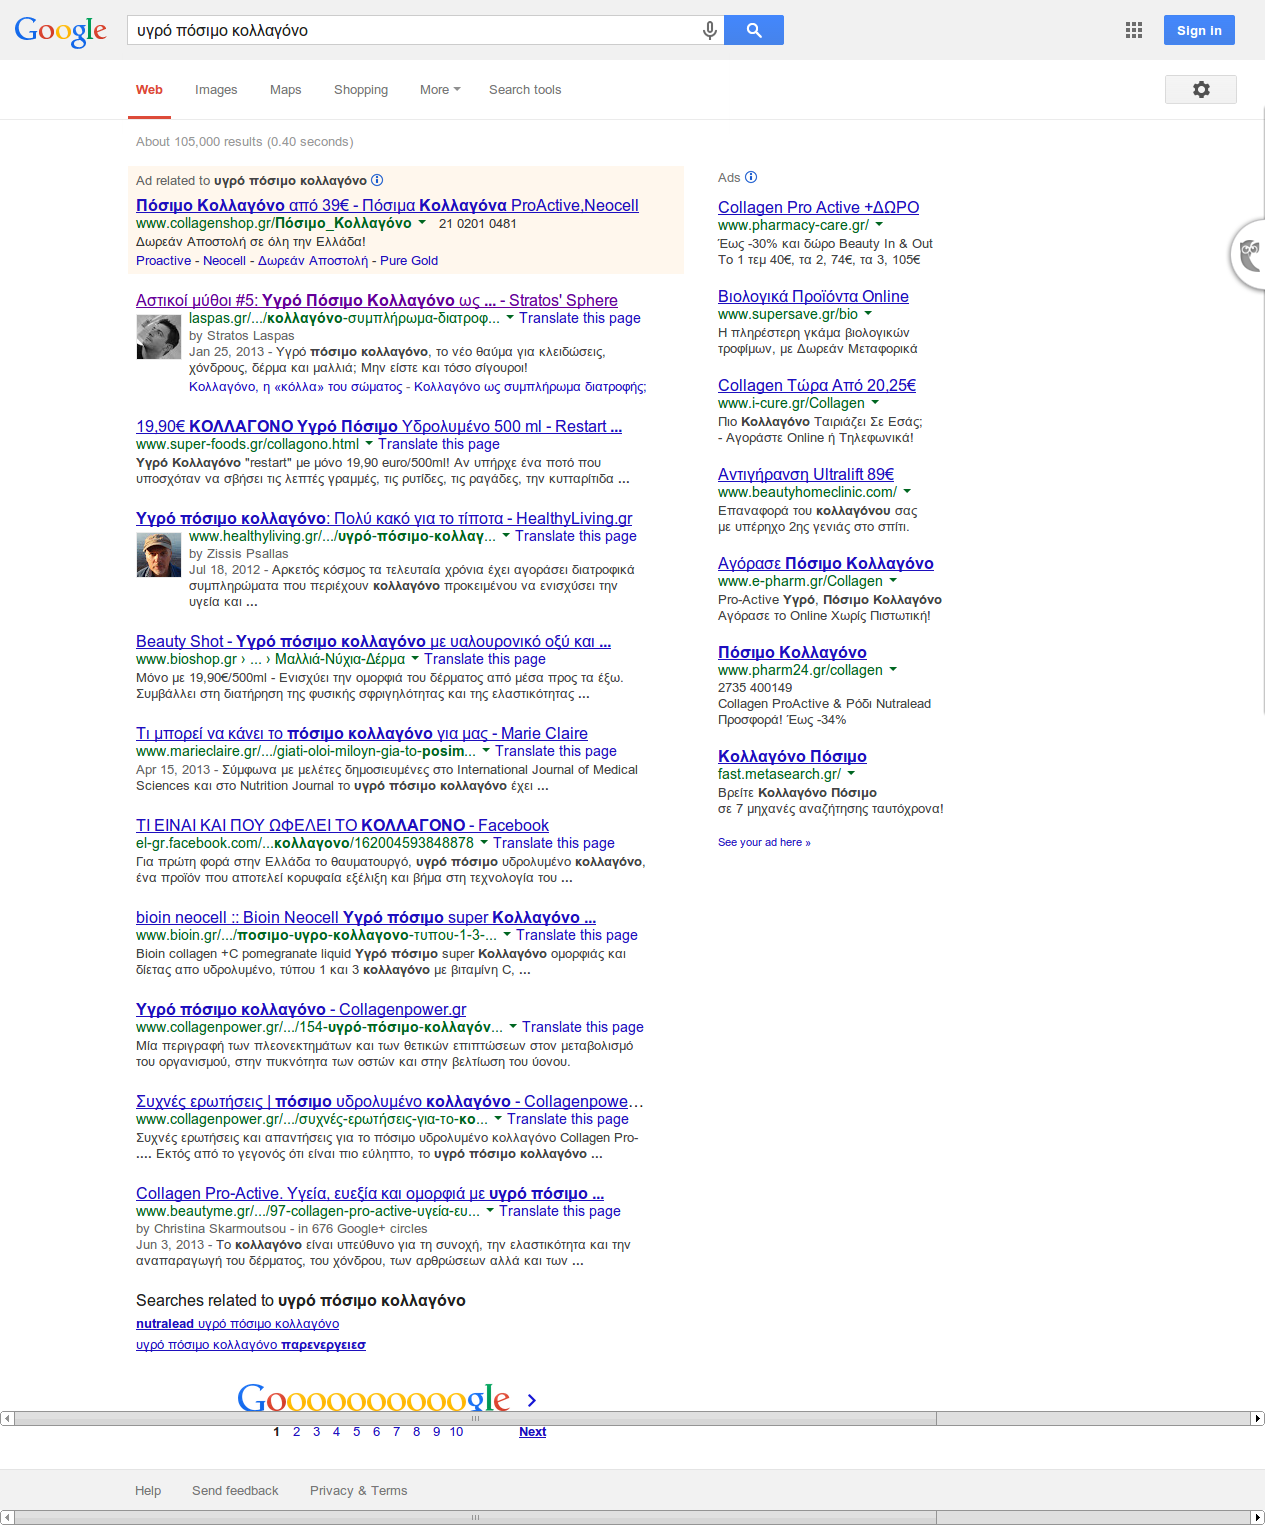Screen dimensions: 1265x1525
Task: Click Zissis Psallas author thumbnail
Action: click(x=158, y=555)
